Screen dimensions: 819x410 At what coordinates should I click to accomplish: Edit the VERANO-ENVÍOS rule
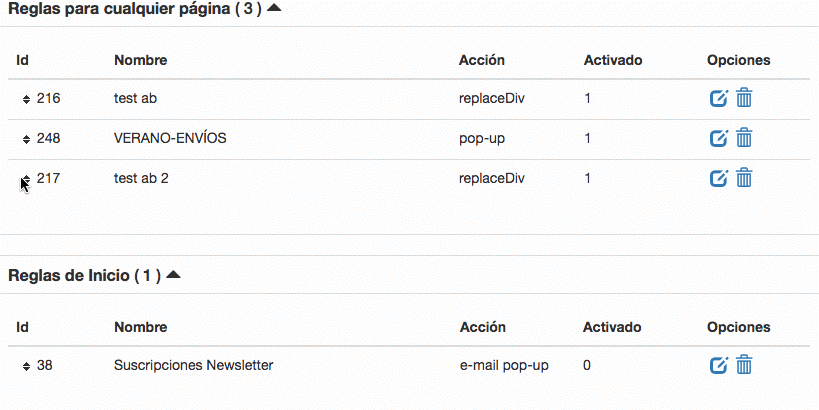pos(719,138)
